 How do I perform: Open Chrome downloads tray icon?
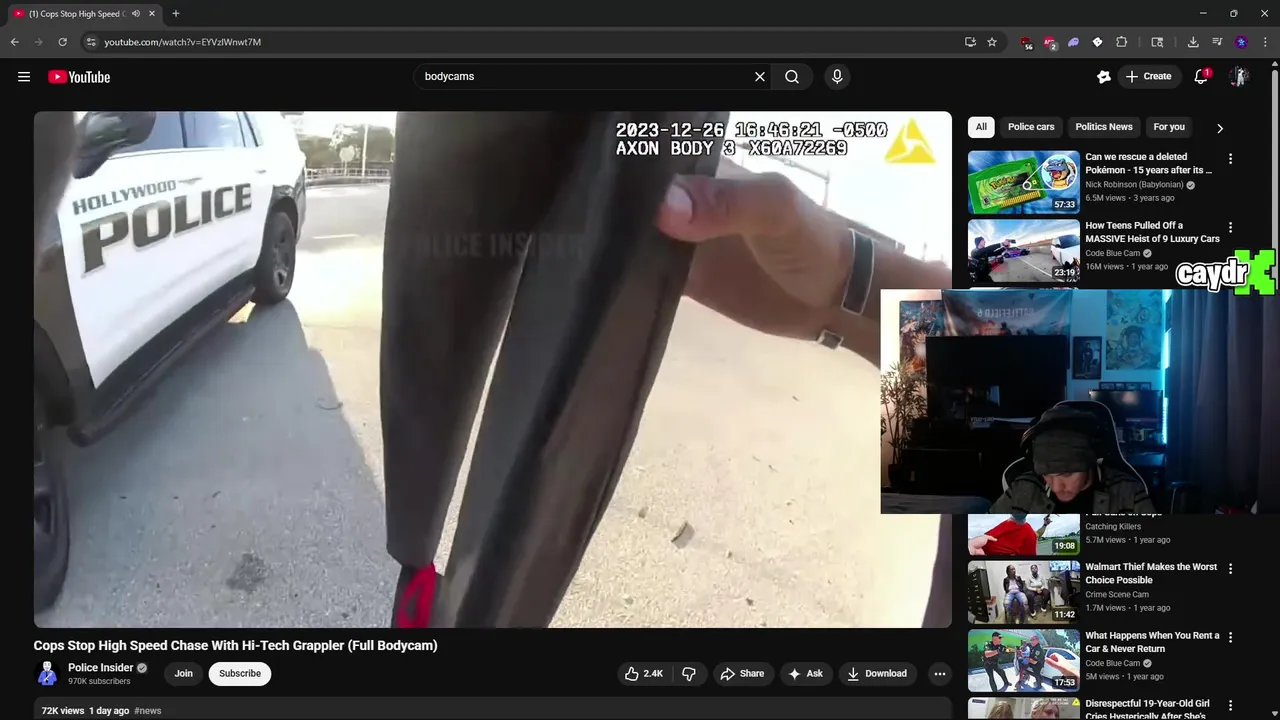click(x=1193, y=42)
